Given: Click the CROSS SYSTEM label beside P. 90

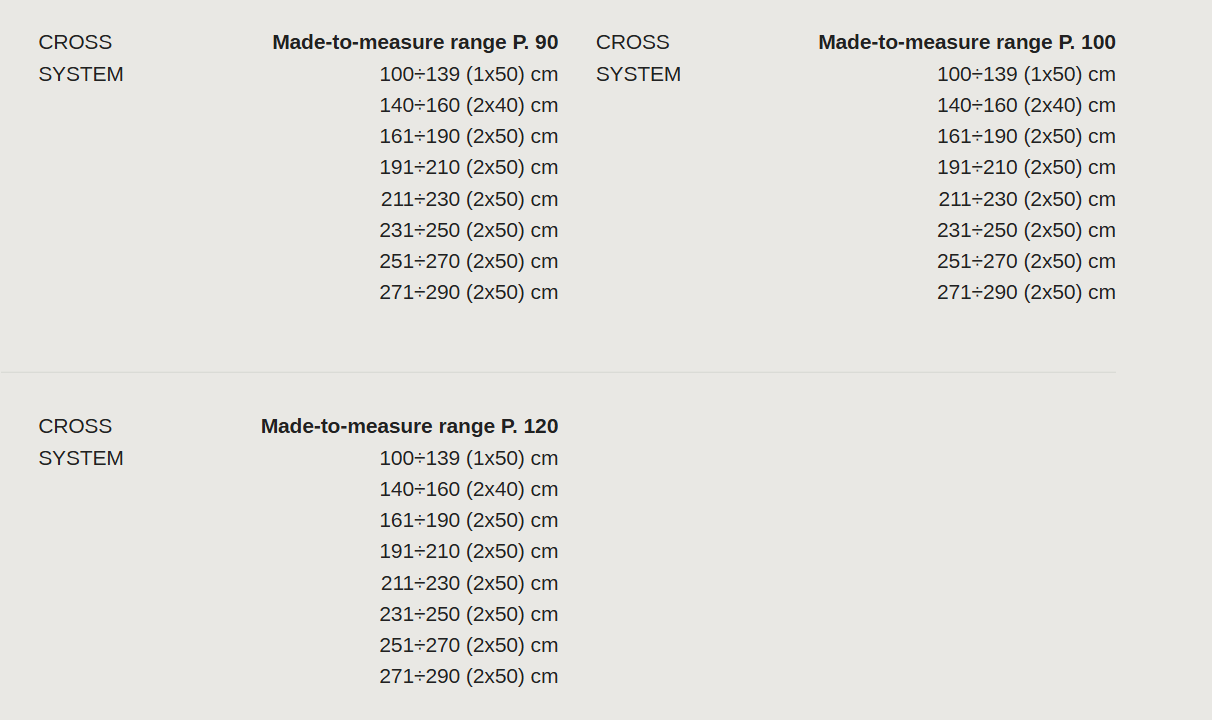Looking at the screenshot, I should (x=81, y=58).
